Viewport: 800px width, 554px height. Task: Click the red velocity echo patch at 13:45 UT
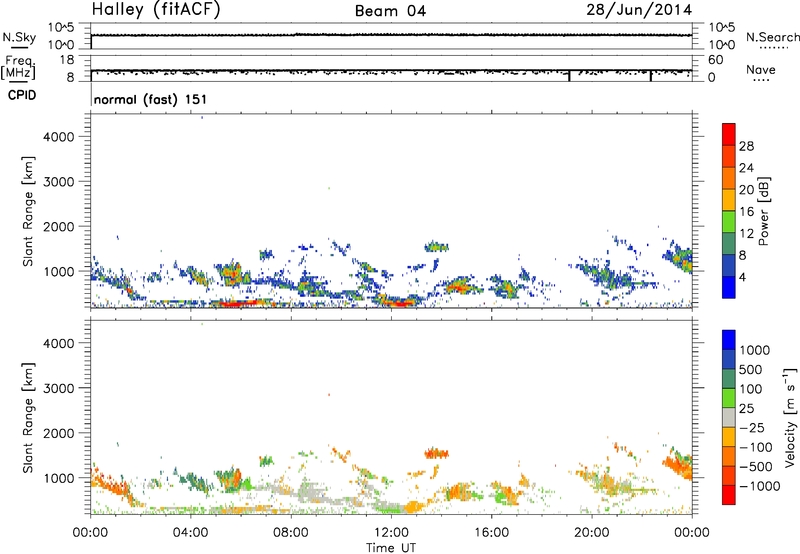[x=436, y=453]
